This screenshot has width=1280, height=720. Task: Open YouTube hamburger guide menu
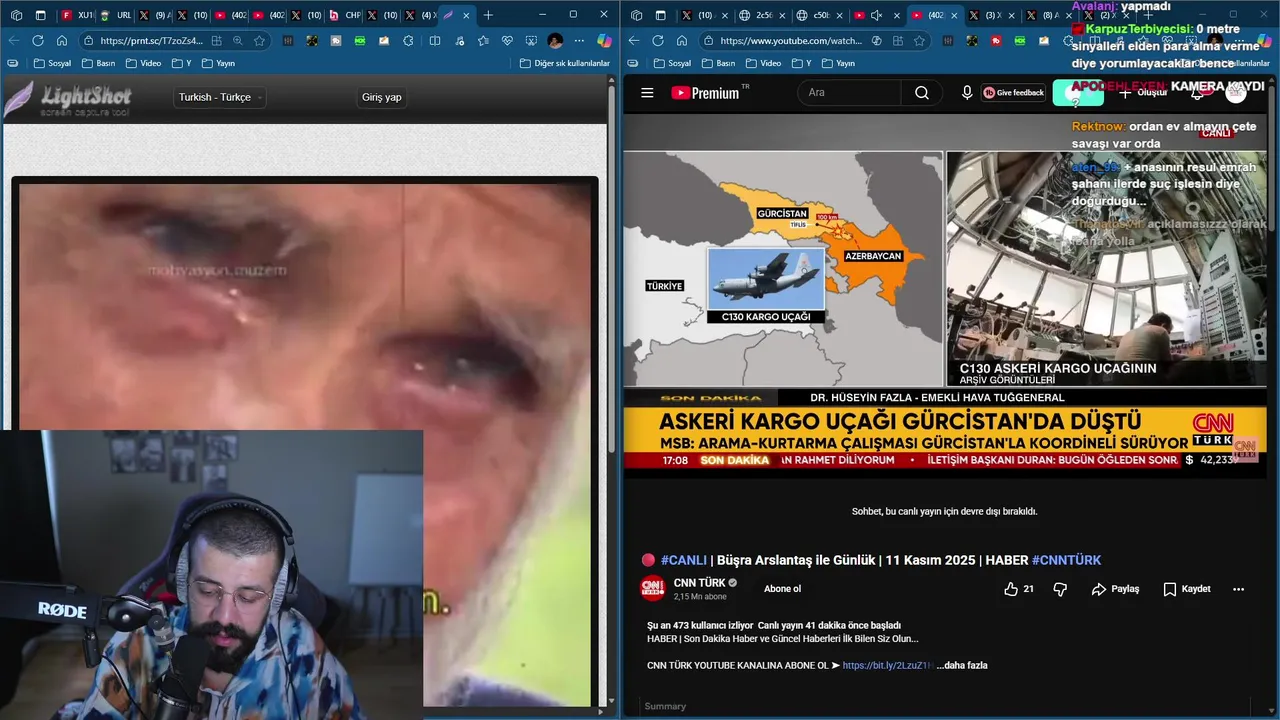point(647,93)
